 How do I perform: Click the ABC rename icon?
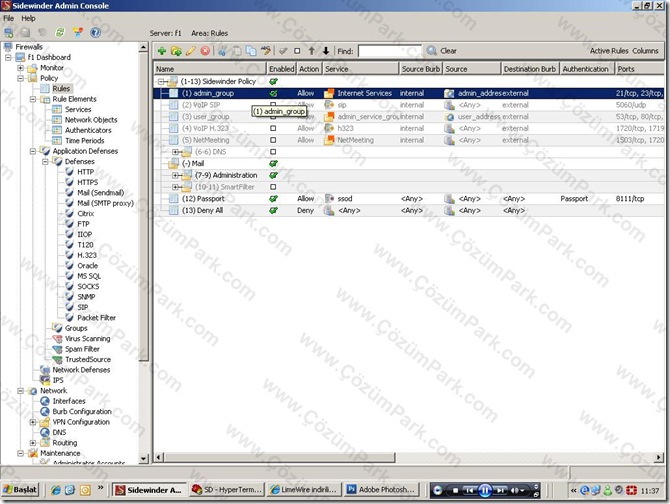266,51
